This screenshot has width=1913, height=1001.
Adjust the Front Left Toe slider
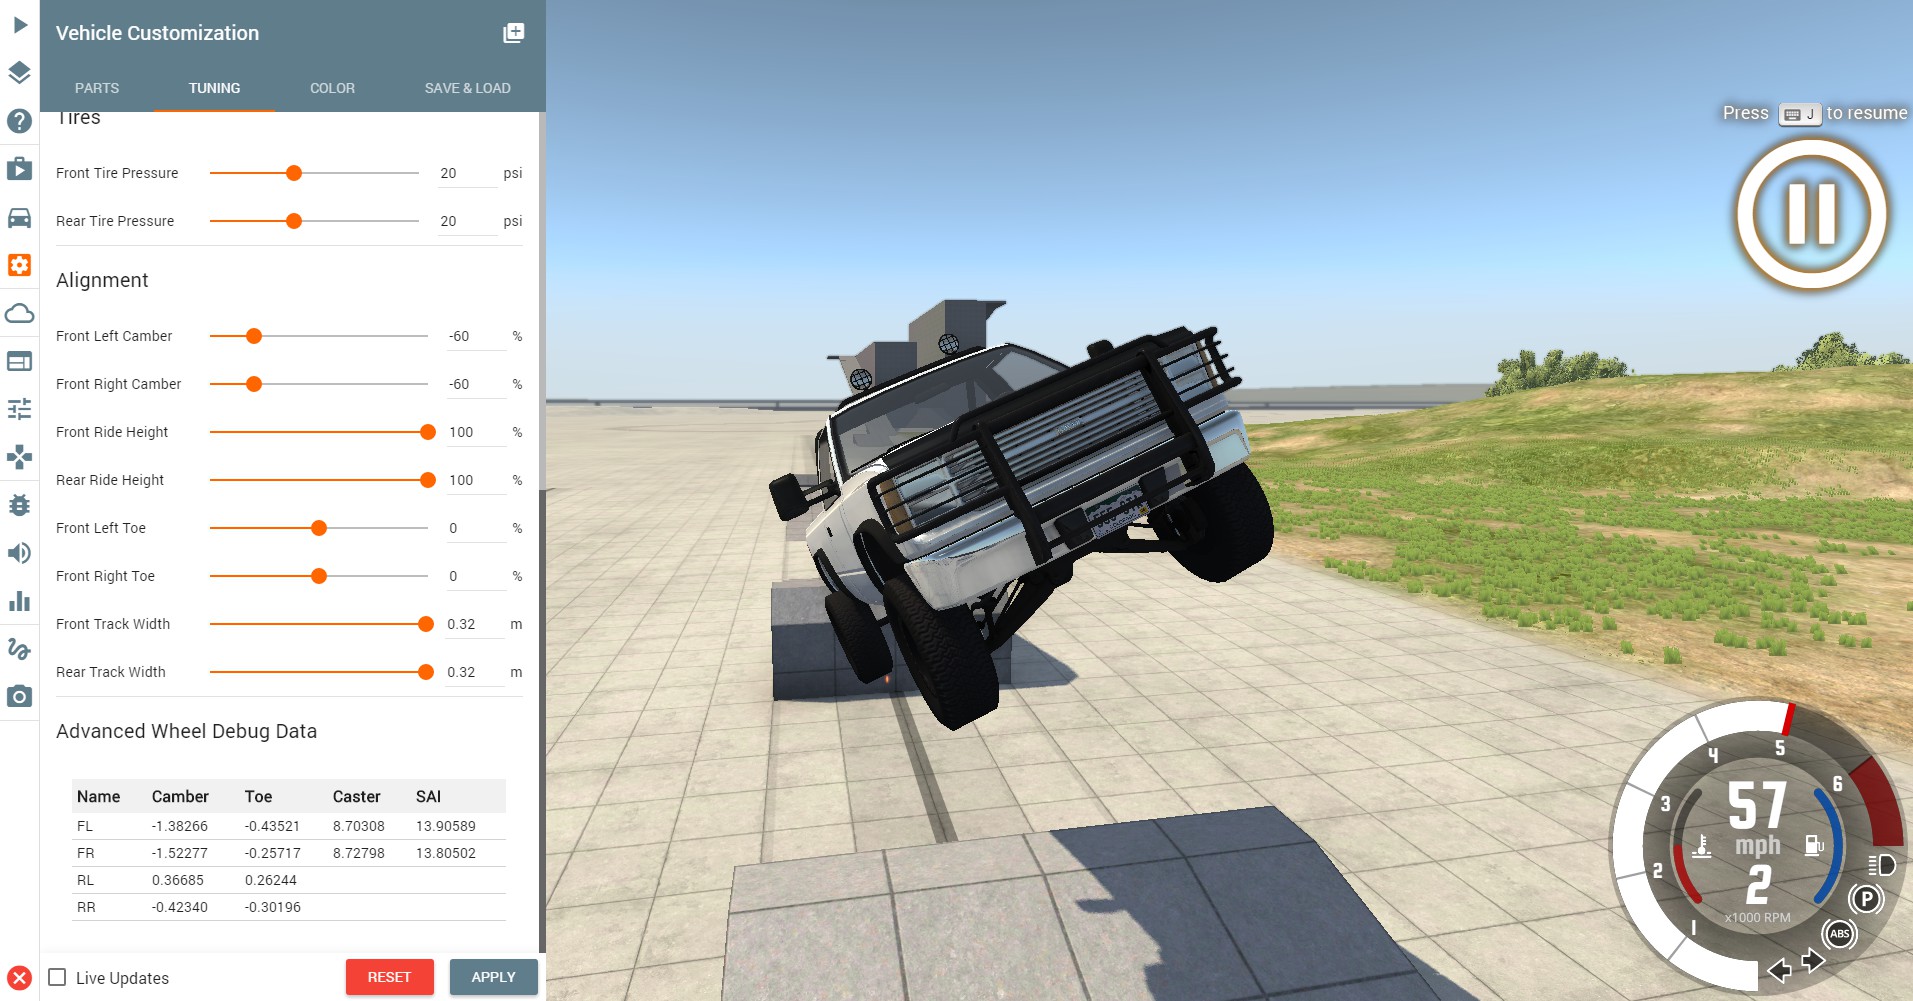[319, 528]
